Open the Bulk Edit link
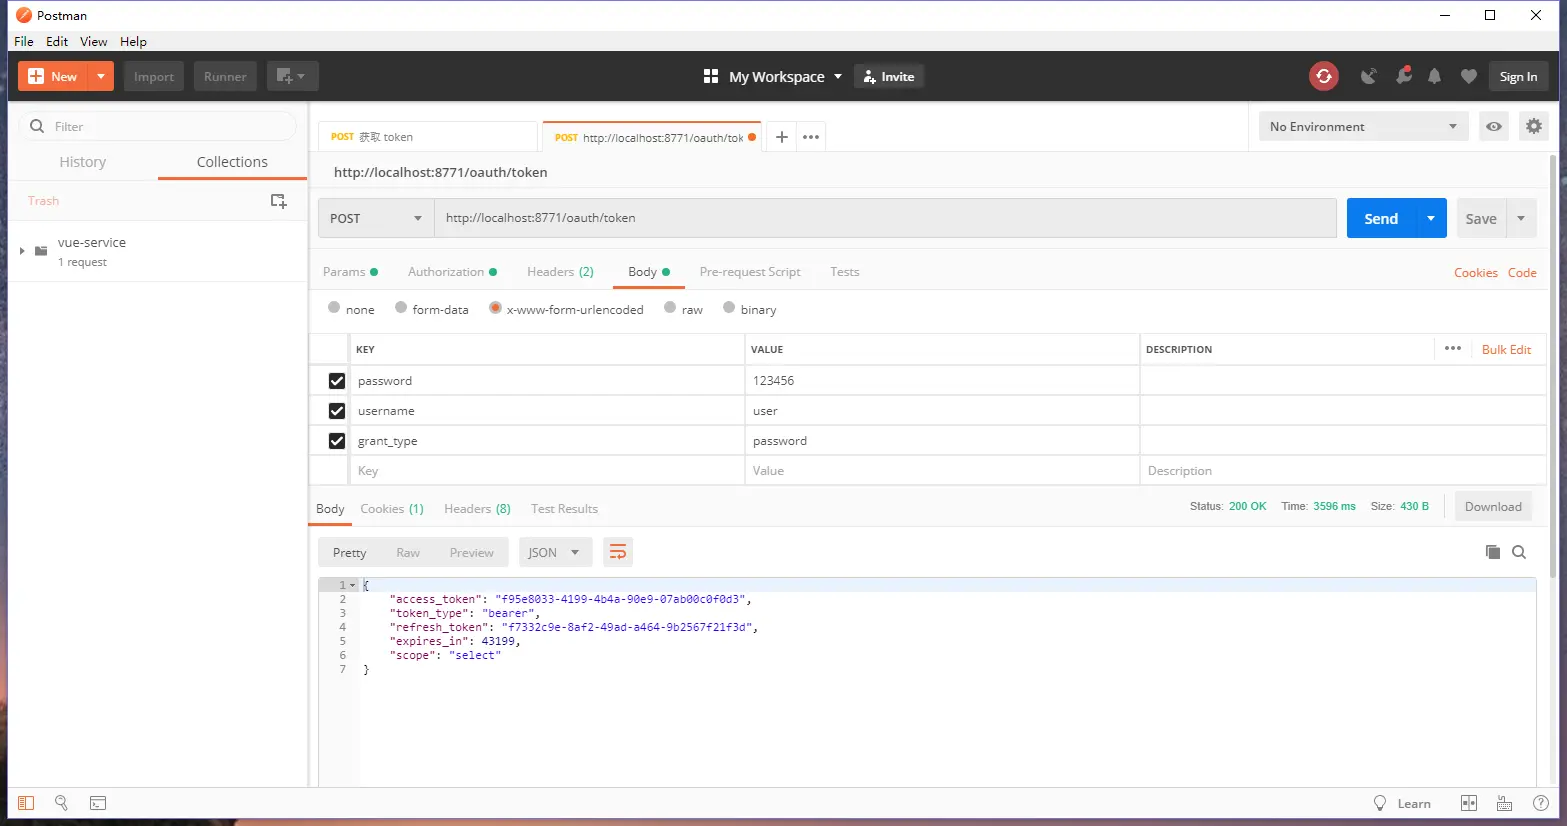The height and width of the screenshot is (826, 1567). click(1506, 349)
